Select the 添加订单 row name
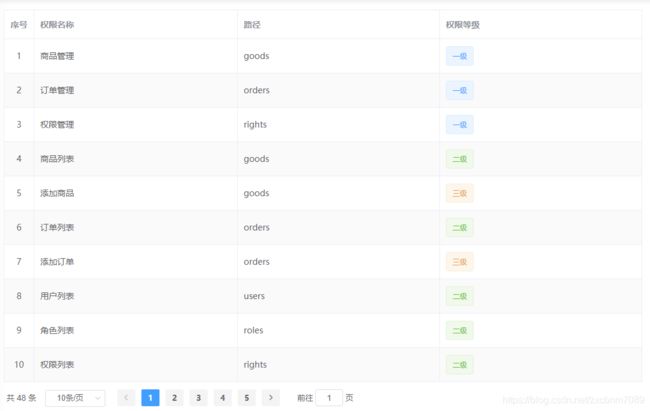Viewport: 650px width, 411px height. tap(57, 262)
